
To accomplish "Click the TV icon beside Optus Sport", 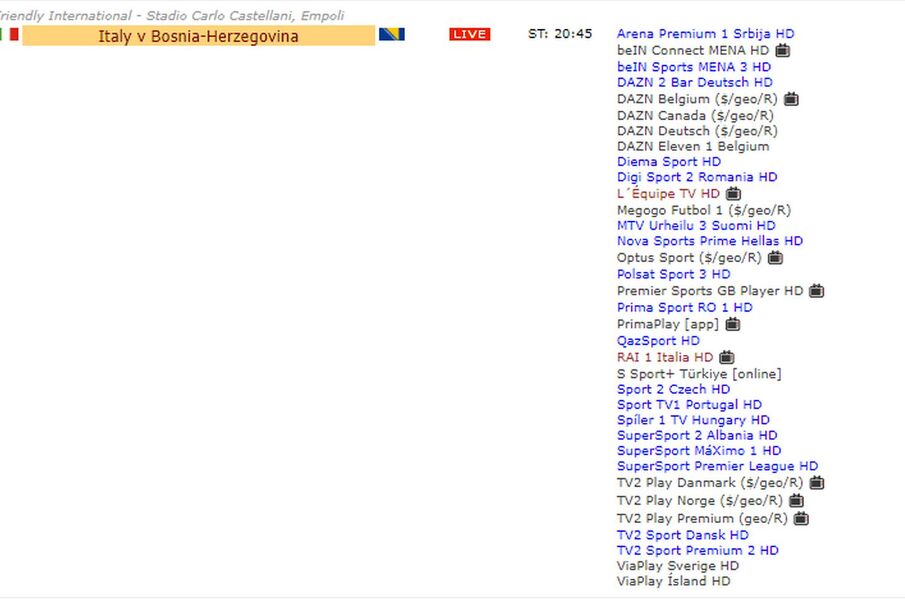I will [776, 258].
